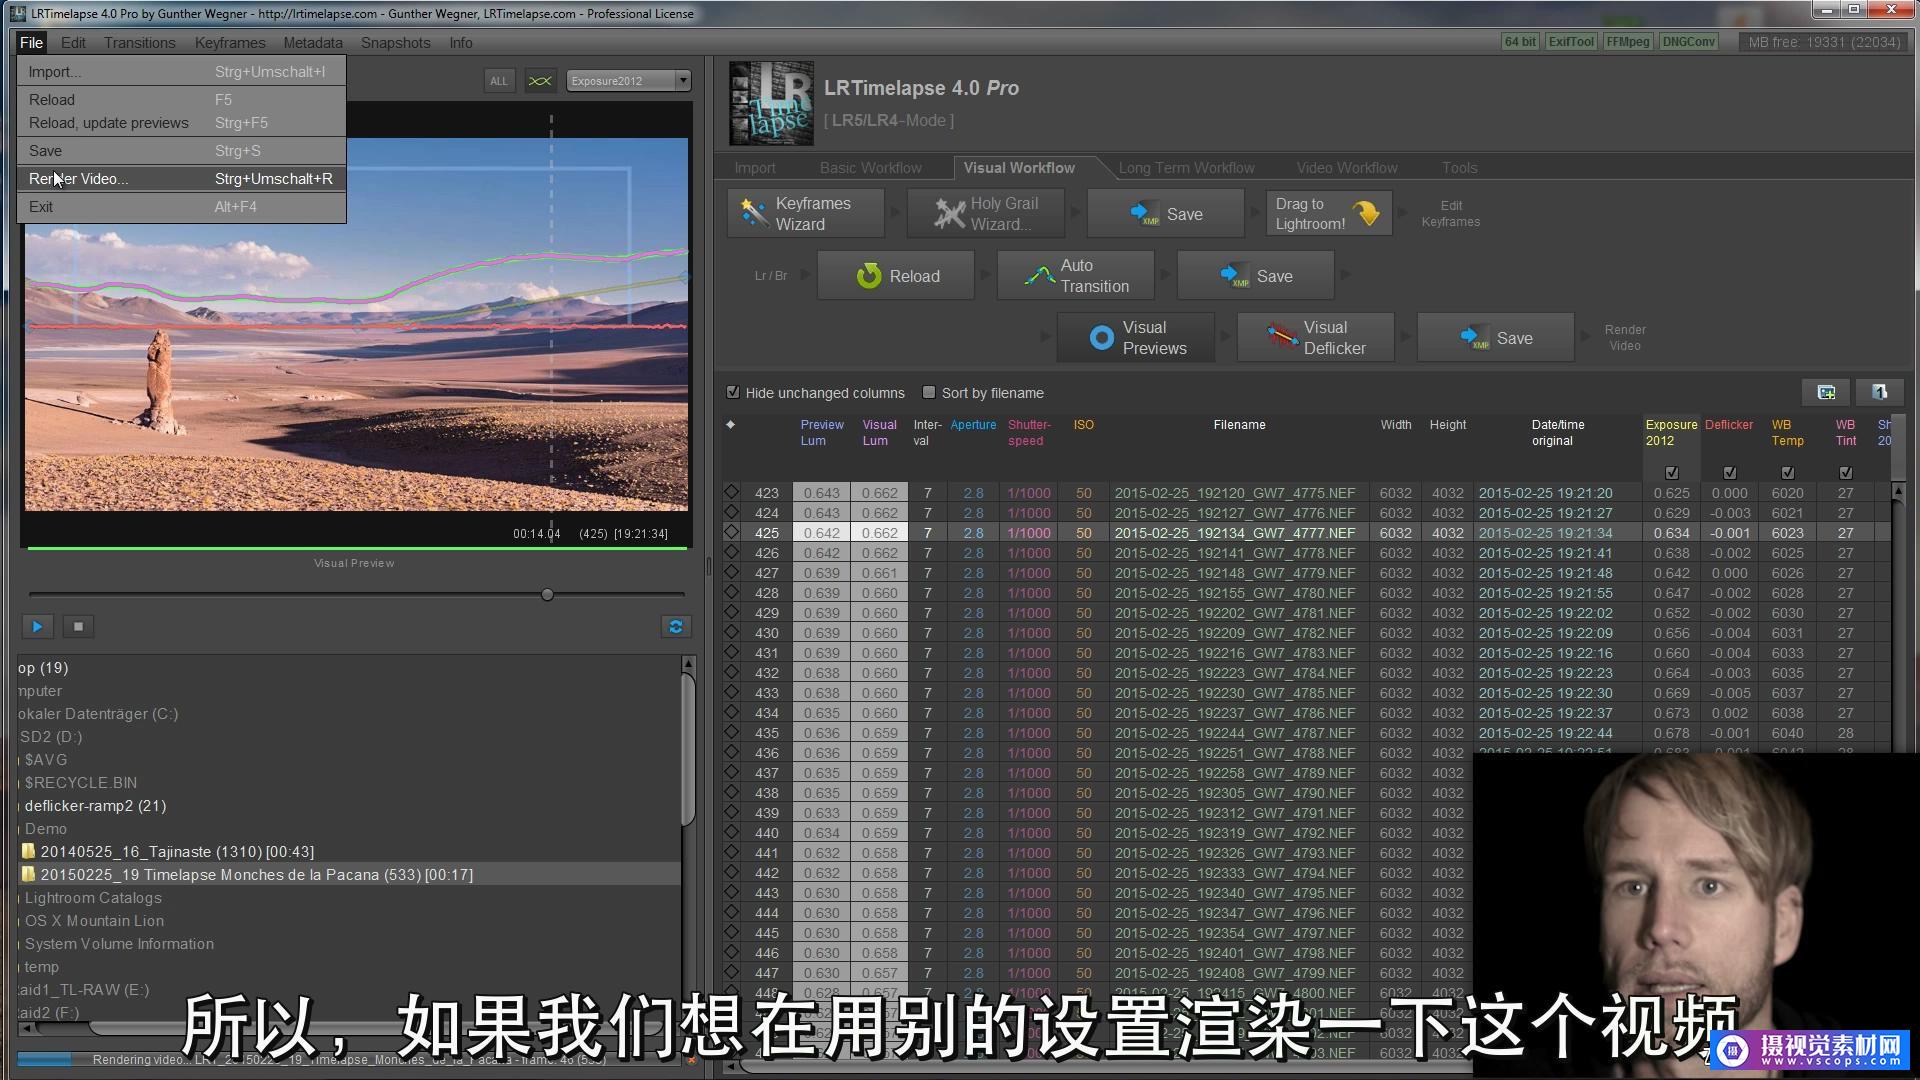
Task: Click the DNGConv status indicator
Action: [1689, 42]
